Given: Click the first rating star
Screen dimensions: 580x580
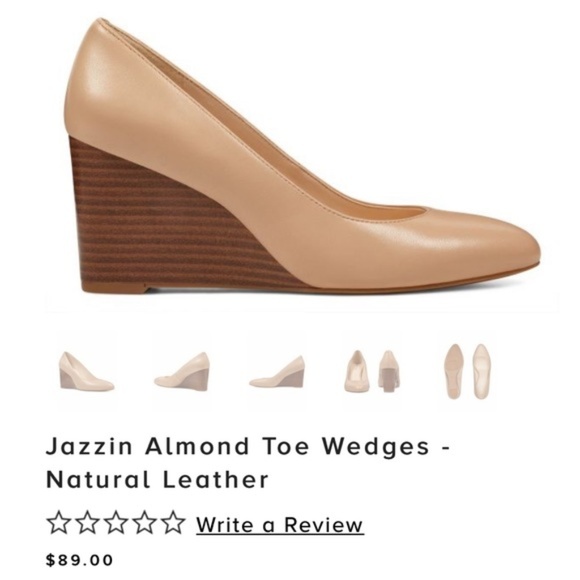Looking at the screenshot, I should pos(58,522).
